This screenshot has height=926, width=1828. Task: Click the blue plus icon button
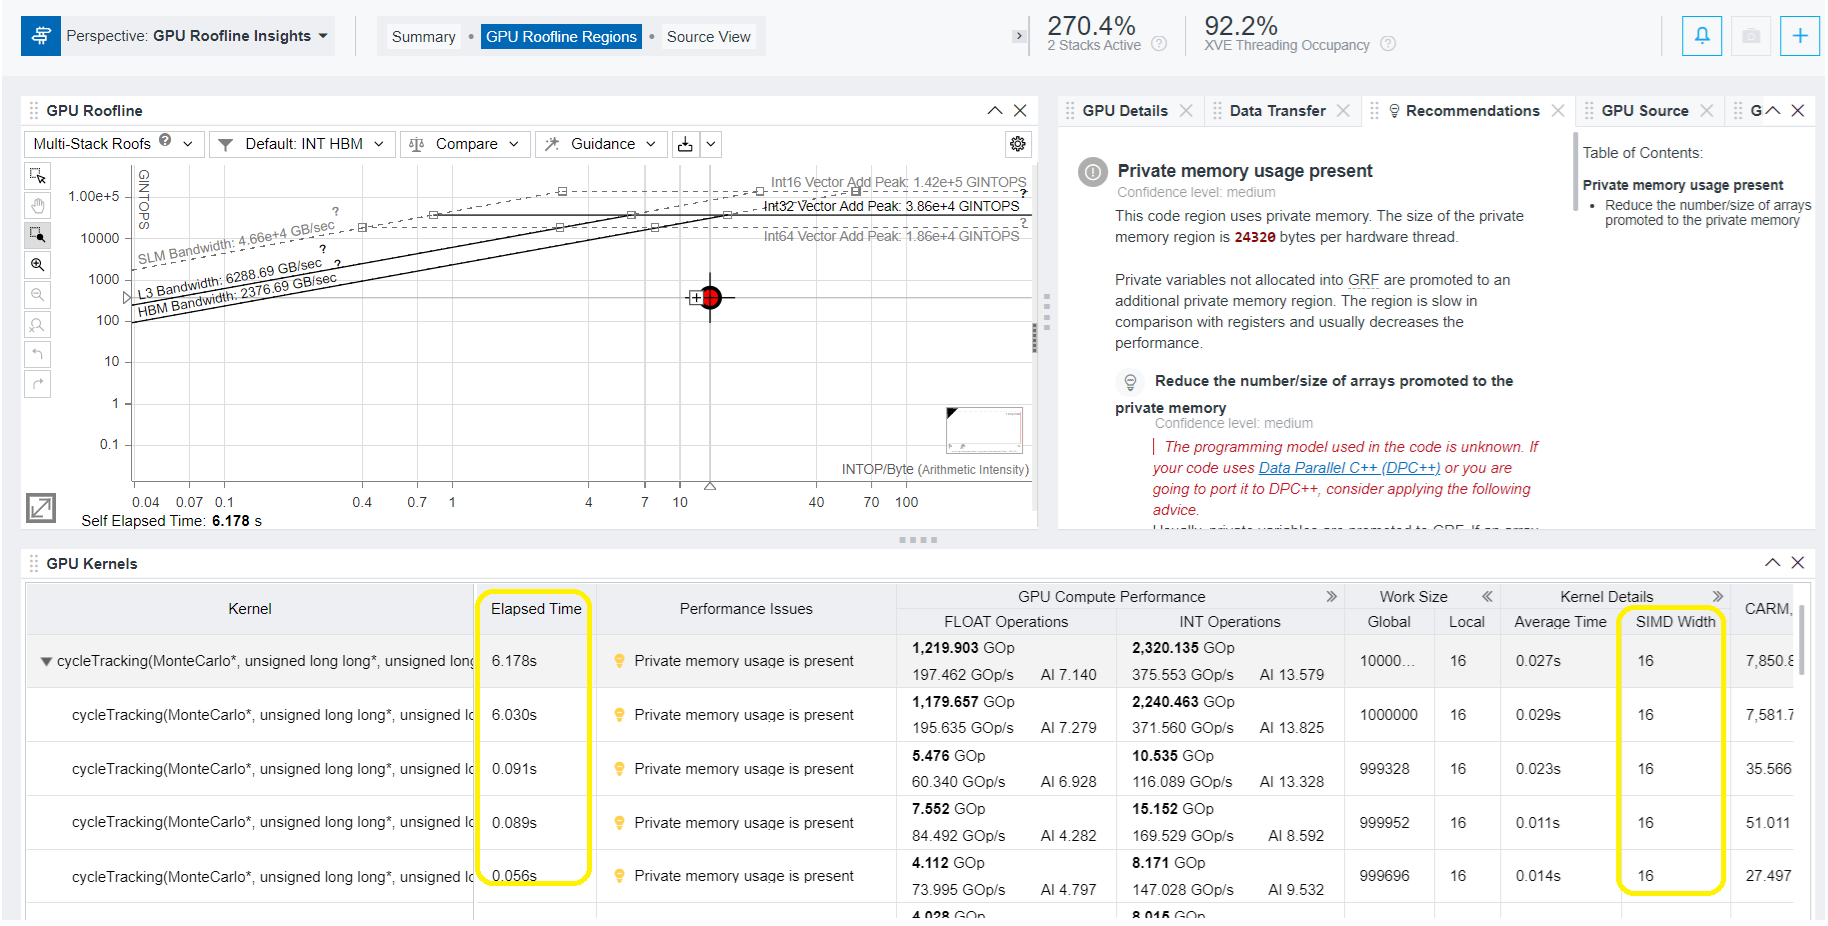click(1799, 36)
